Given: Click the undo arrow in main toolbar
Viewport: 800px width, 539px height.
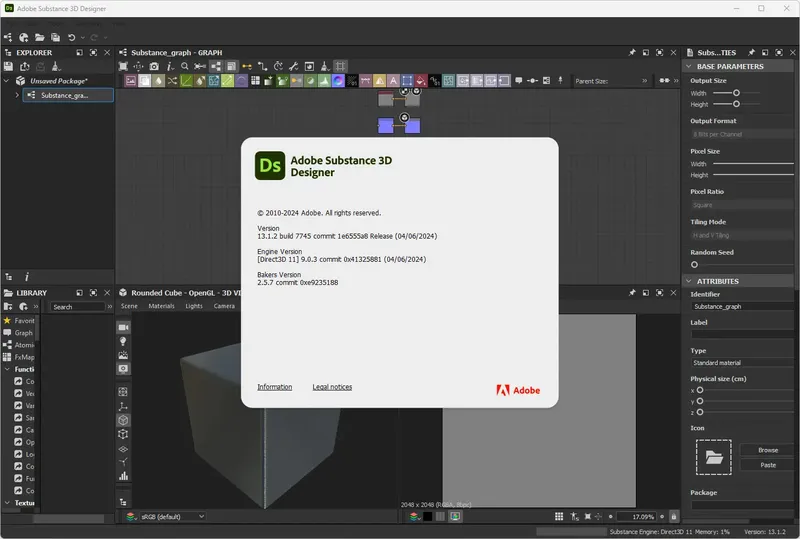Looking at the screenshot, I should click(x=71, y=37).
